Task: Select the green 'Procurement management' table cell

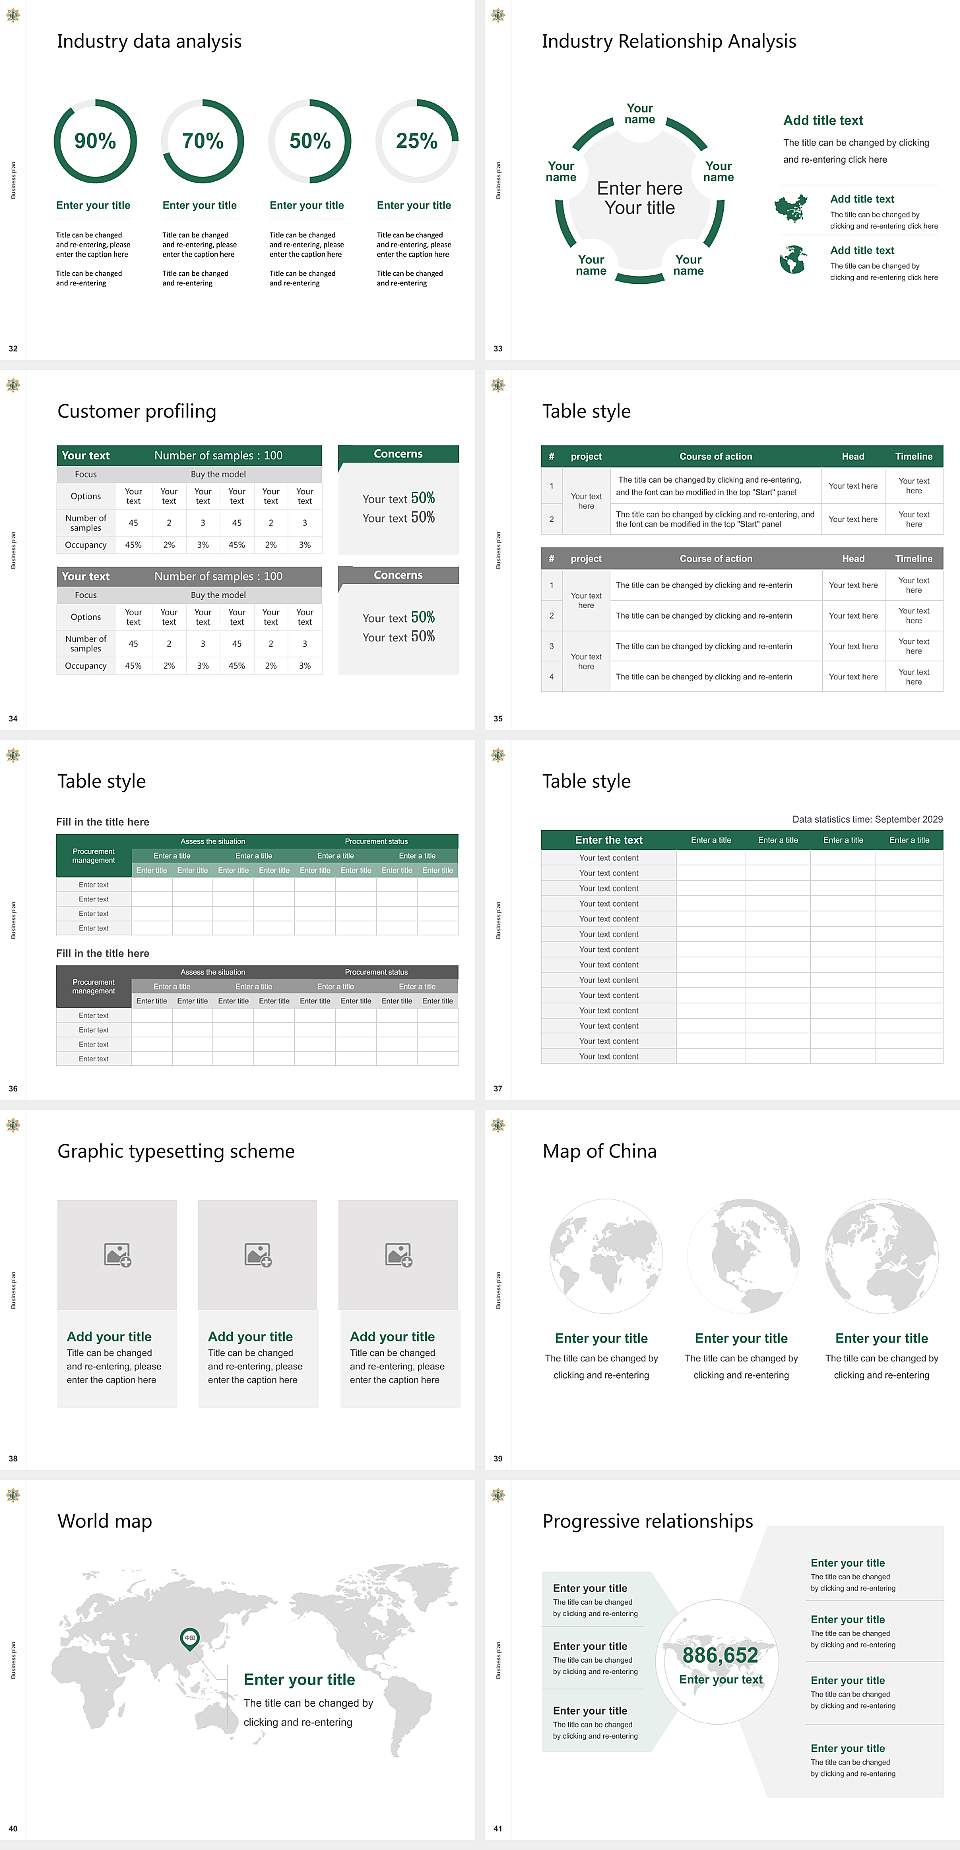Action: 94,856
